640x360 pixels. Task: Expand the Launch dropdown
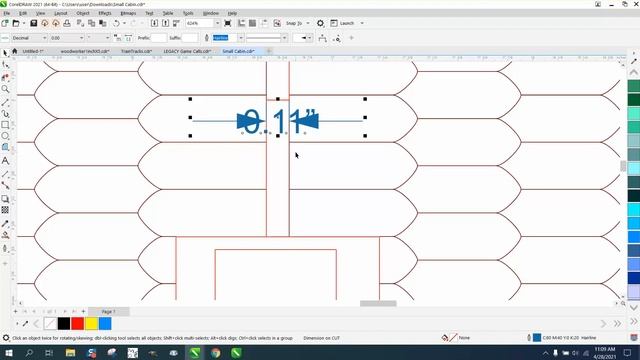(362, 23)
